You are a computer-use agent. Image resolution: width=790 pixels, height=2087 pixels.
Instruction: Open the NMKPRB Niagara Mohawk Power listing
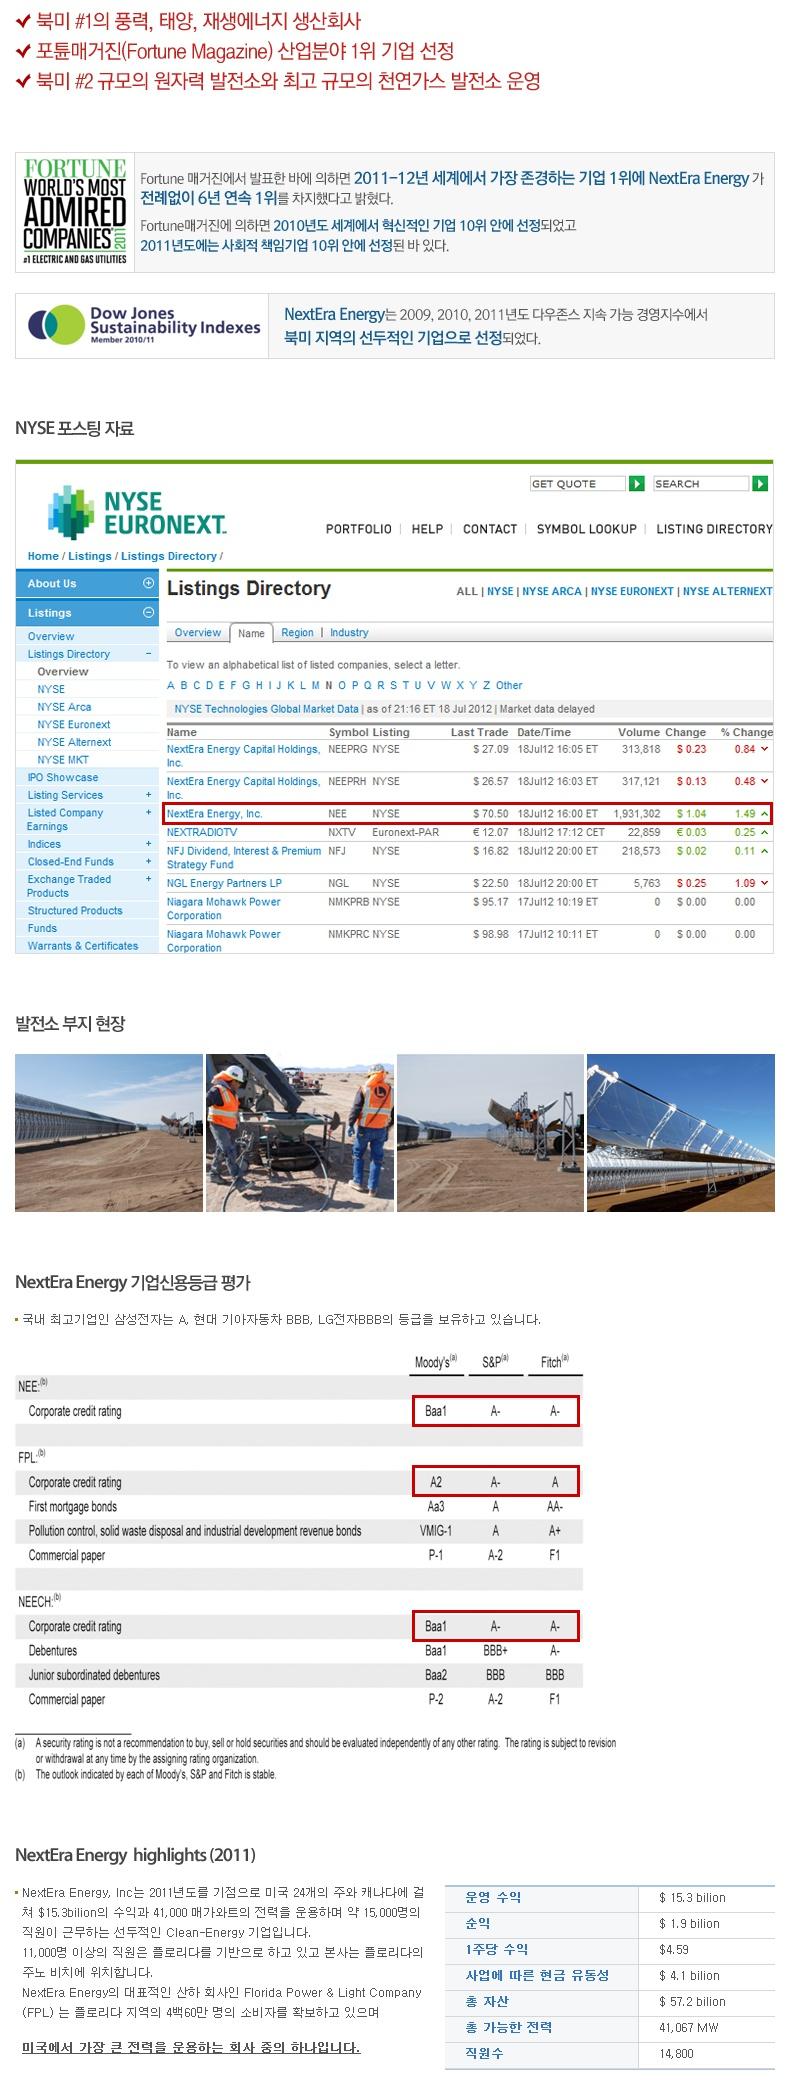click(x=224, y=908)
